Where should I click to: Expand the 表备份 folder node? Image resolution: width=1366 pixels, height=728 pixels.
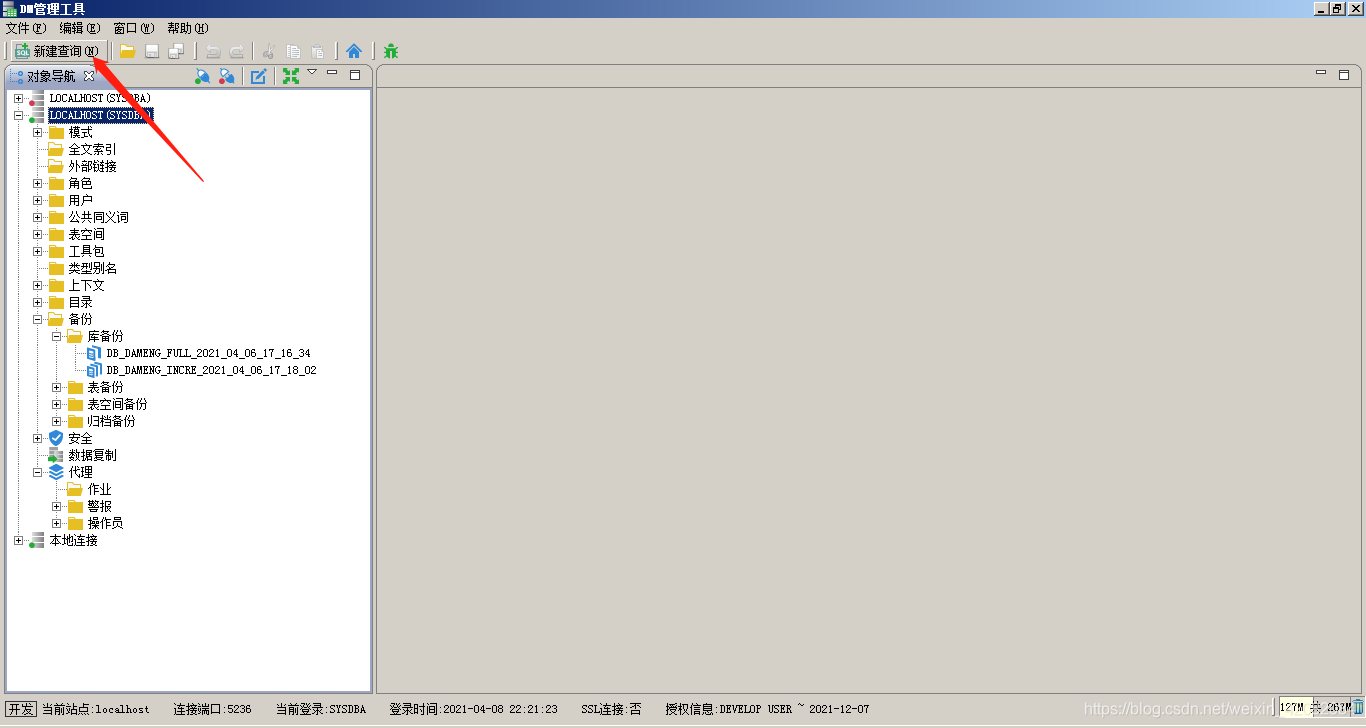(57, 387)
